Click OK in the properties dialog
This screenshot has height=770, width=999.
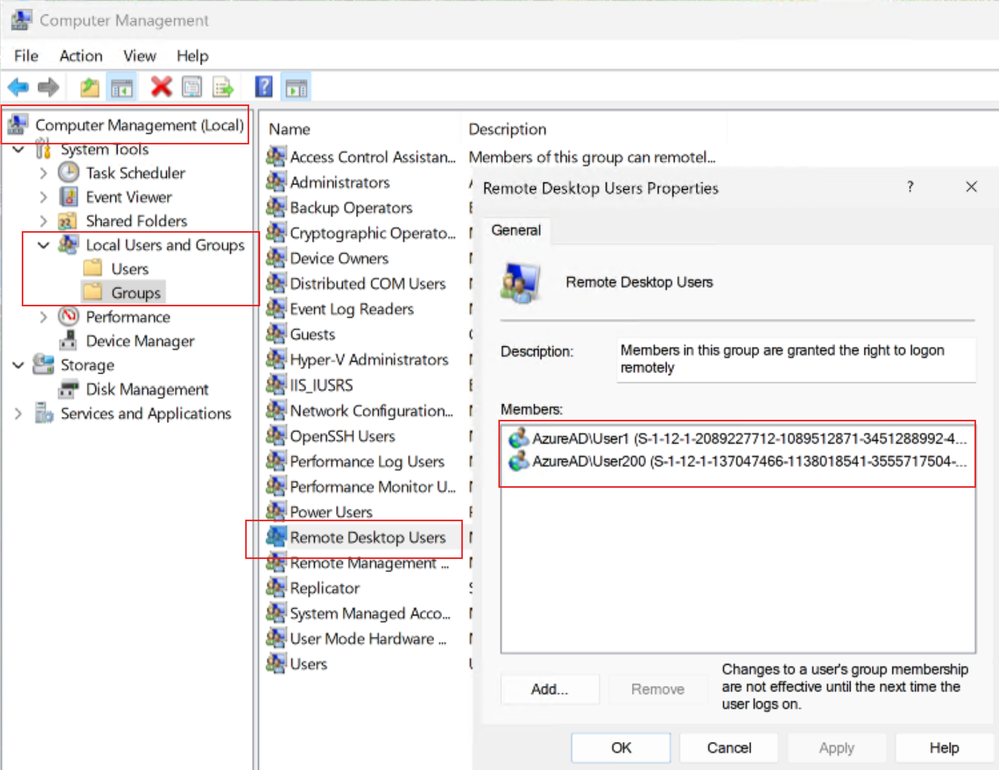621,748
